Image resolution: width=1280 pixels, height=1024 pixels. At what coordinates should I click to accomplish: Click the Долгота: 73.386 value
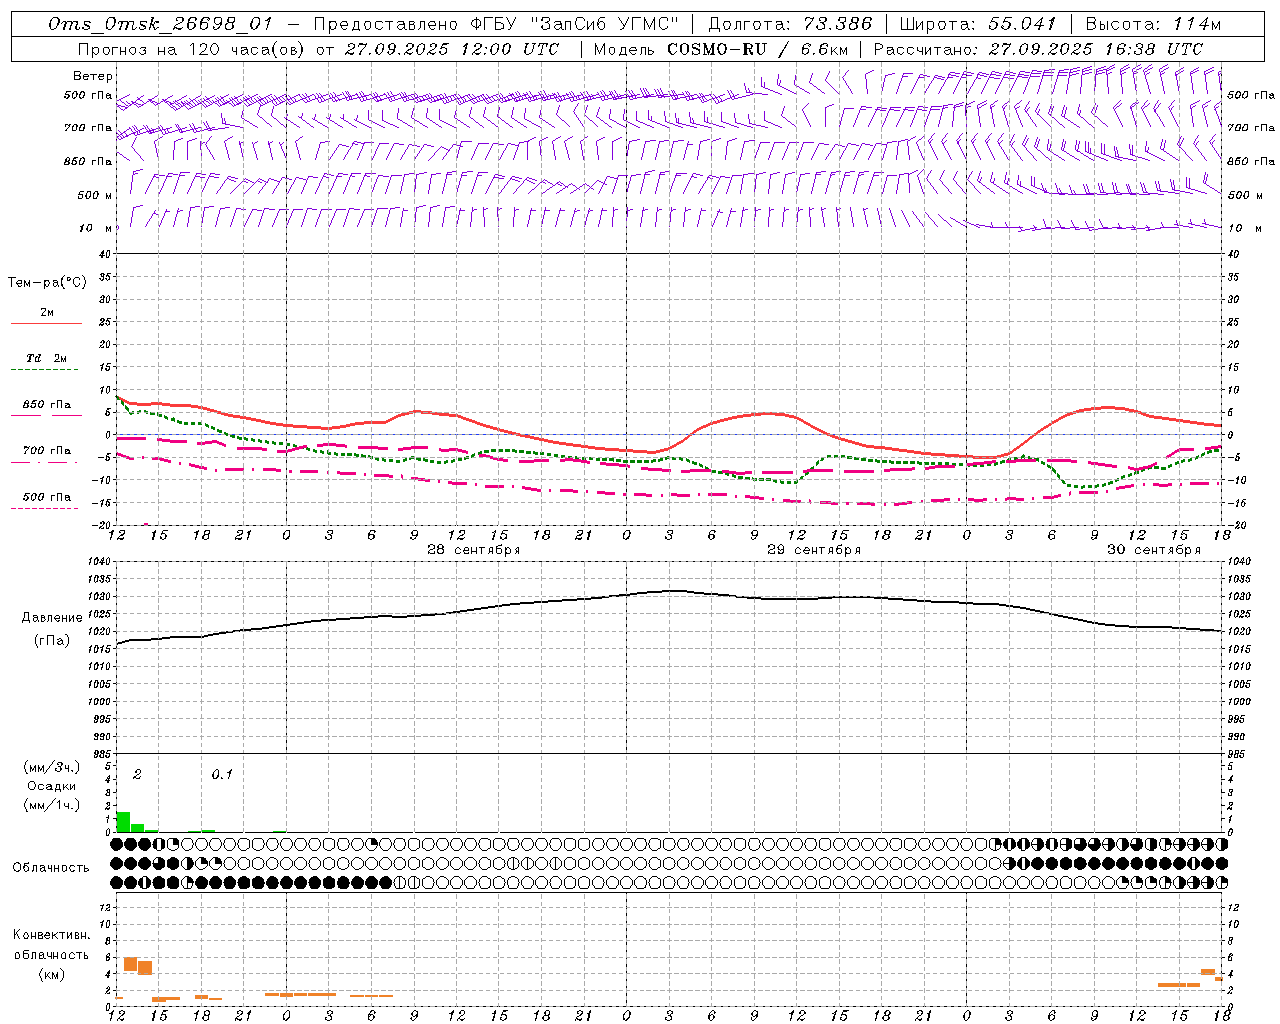(790, 24)
